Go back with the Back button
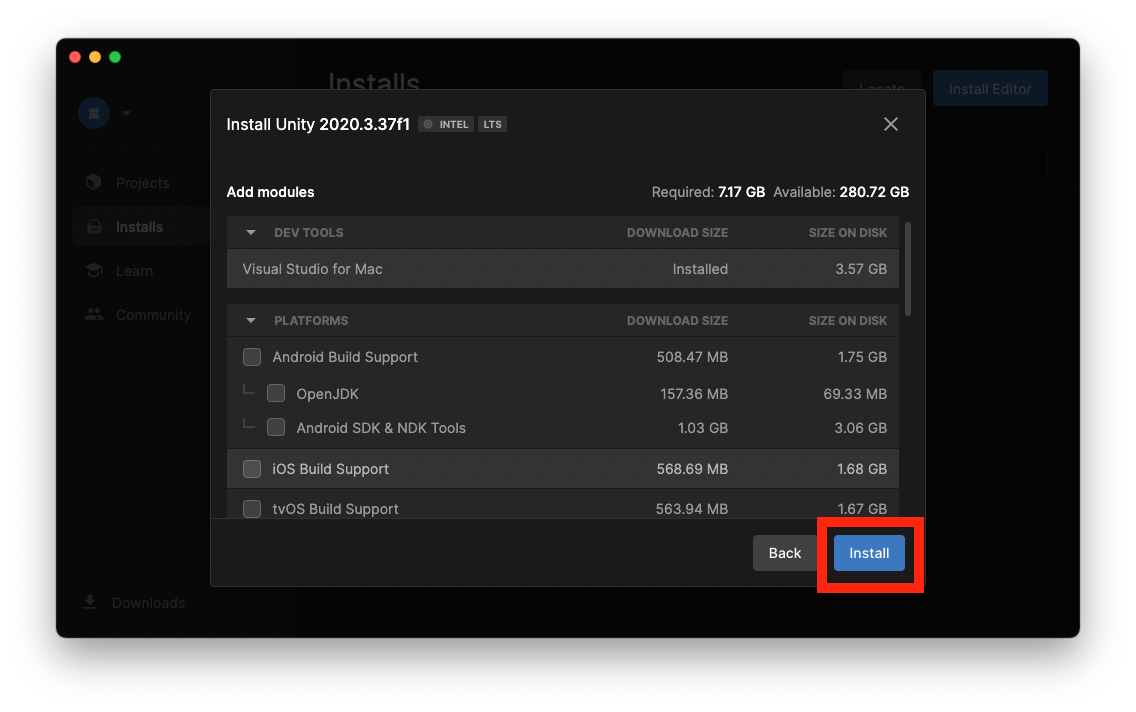This screenshot has height=712, width=1136. 785,553
